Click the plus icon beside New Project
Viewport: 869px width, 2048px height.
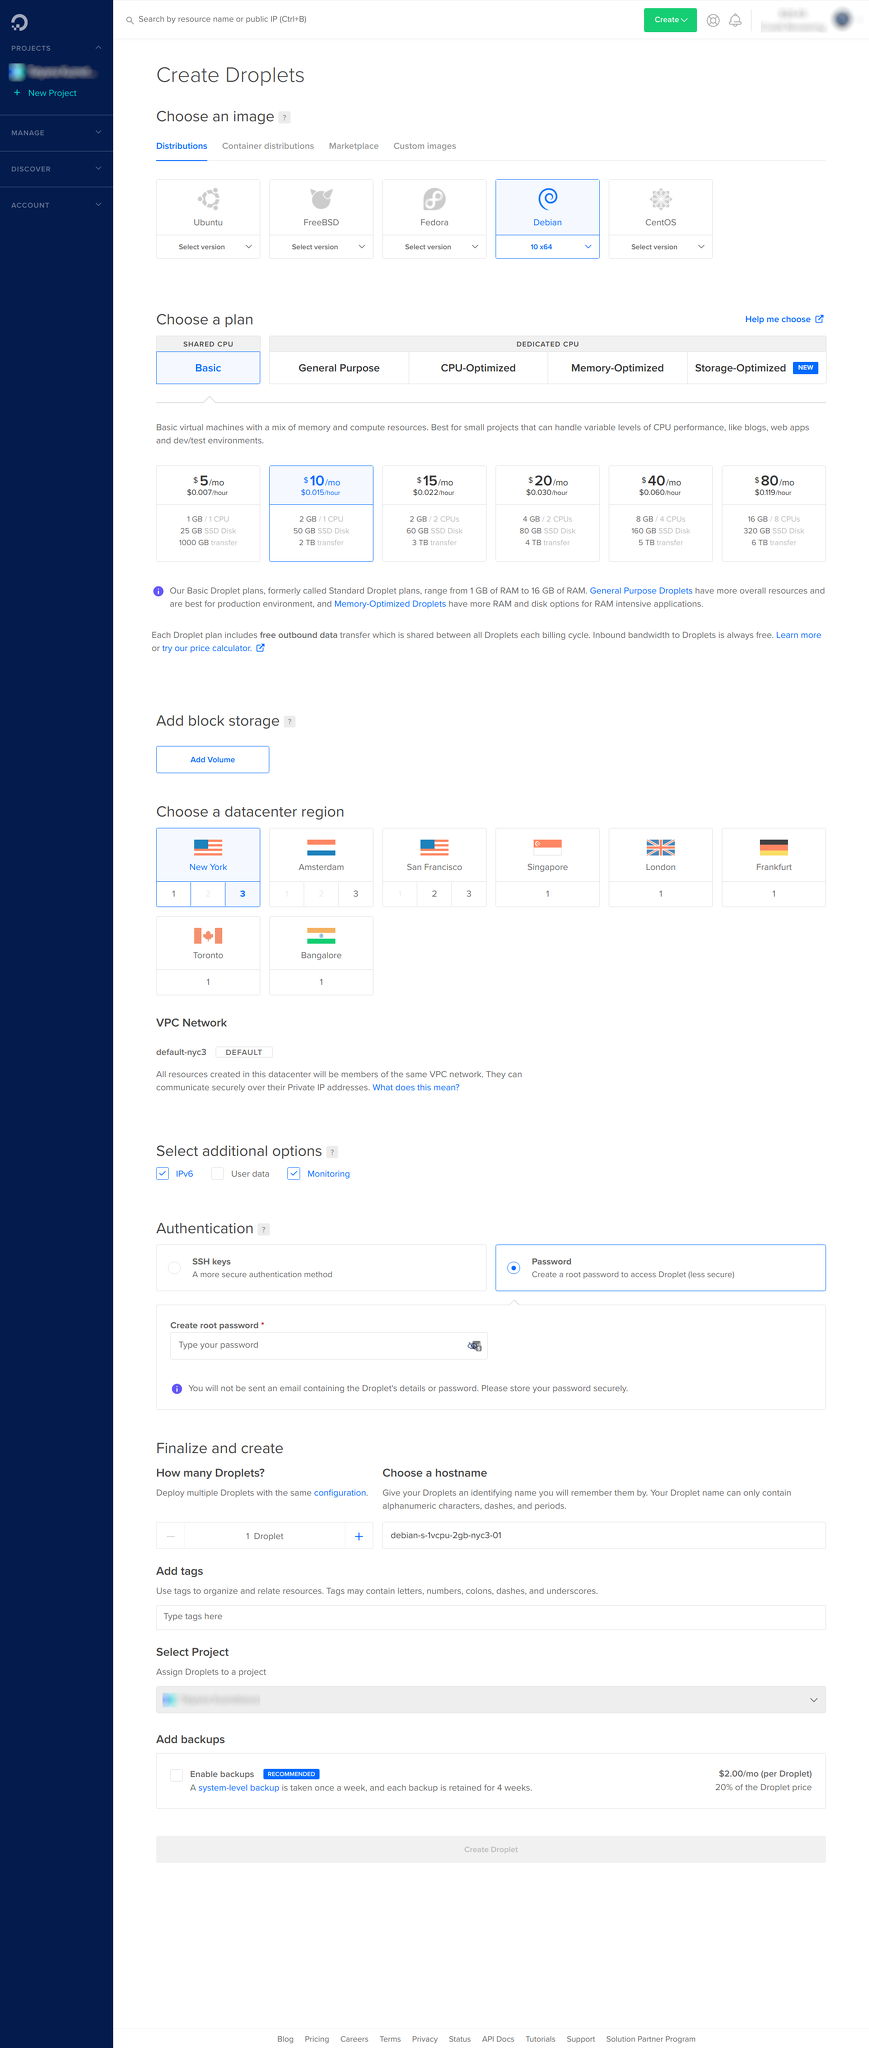17,93
